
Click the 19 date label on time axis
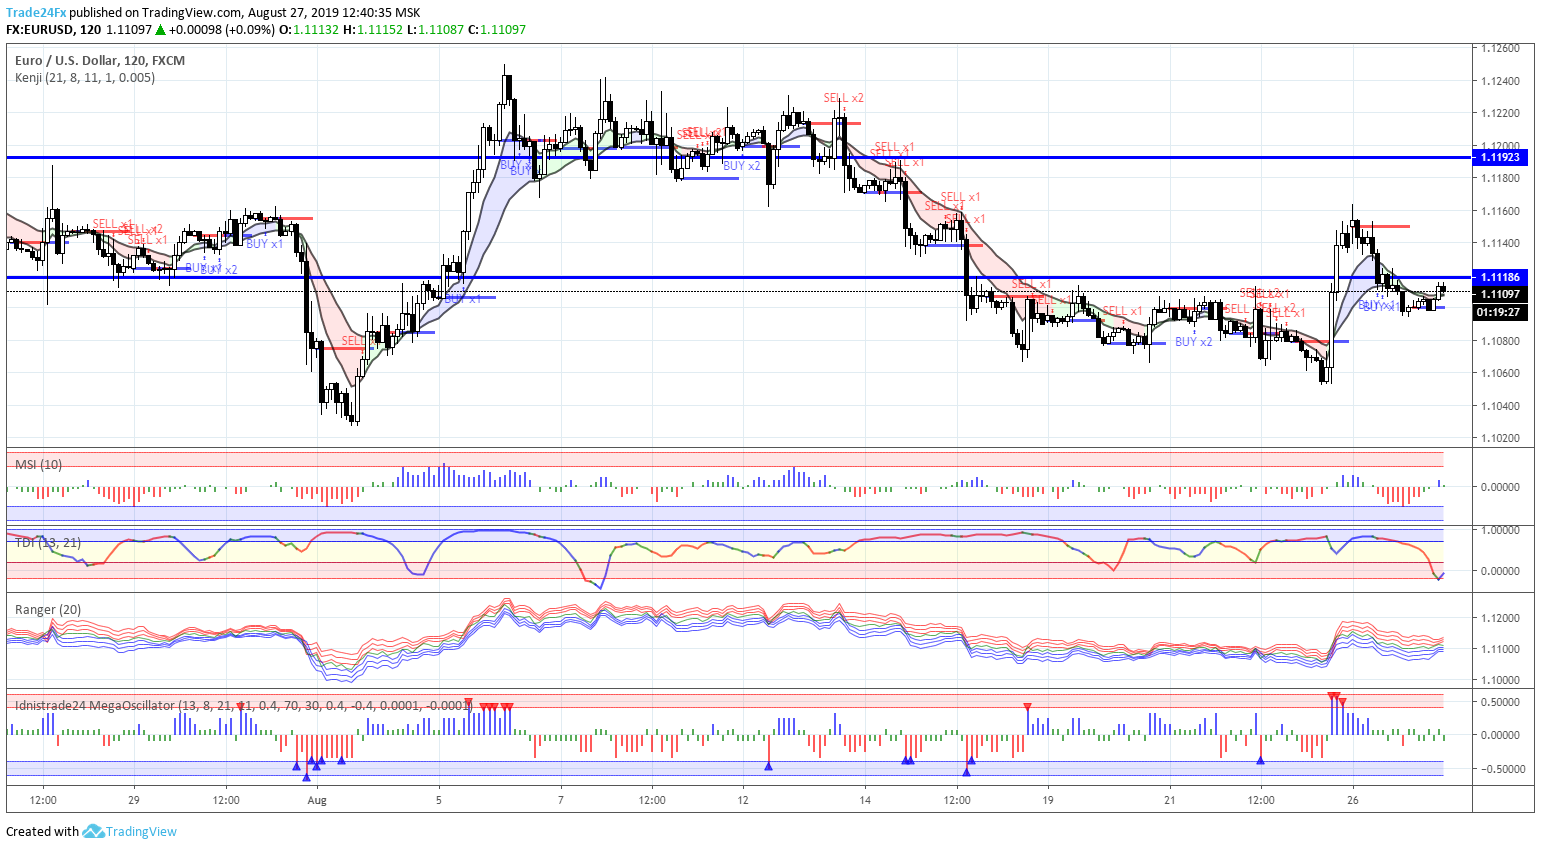[x=1048, y=800]
